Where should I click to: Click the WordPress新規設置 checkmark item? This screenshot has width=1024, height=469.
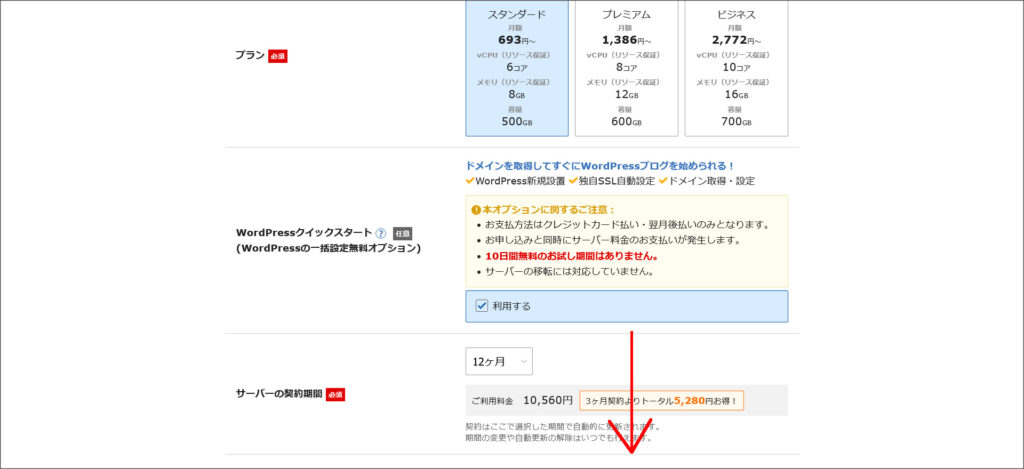pos(515,181)
